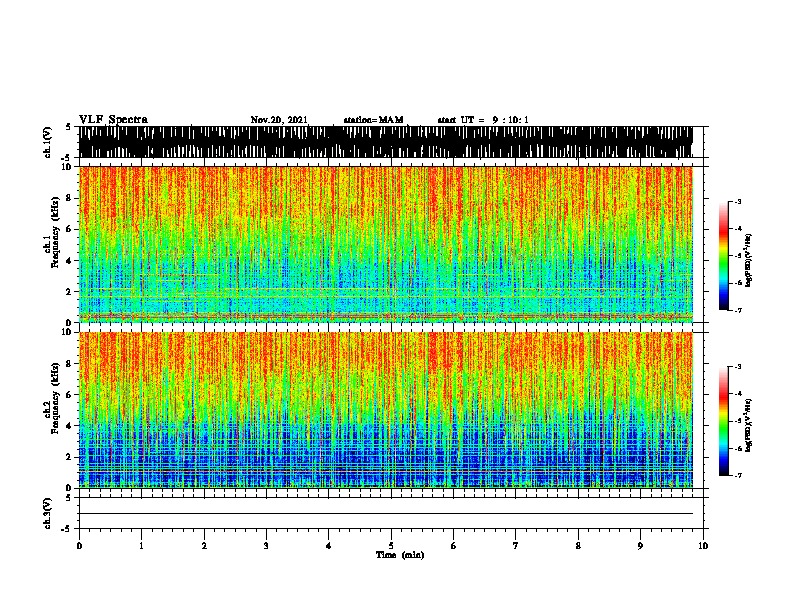Click the time axis tick label "6"
Viewport: 792px width, 612px height.
point(453,546)
